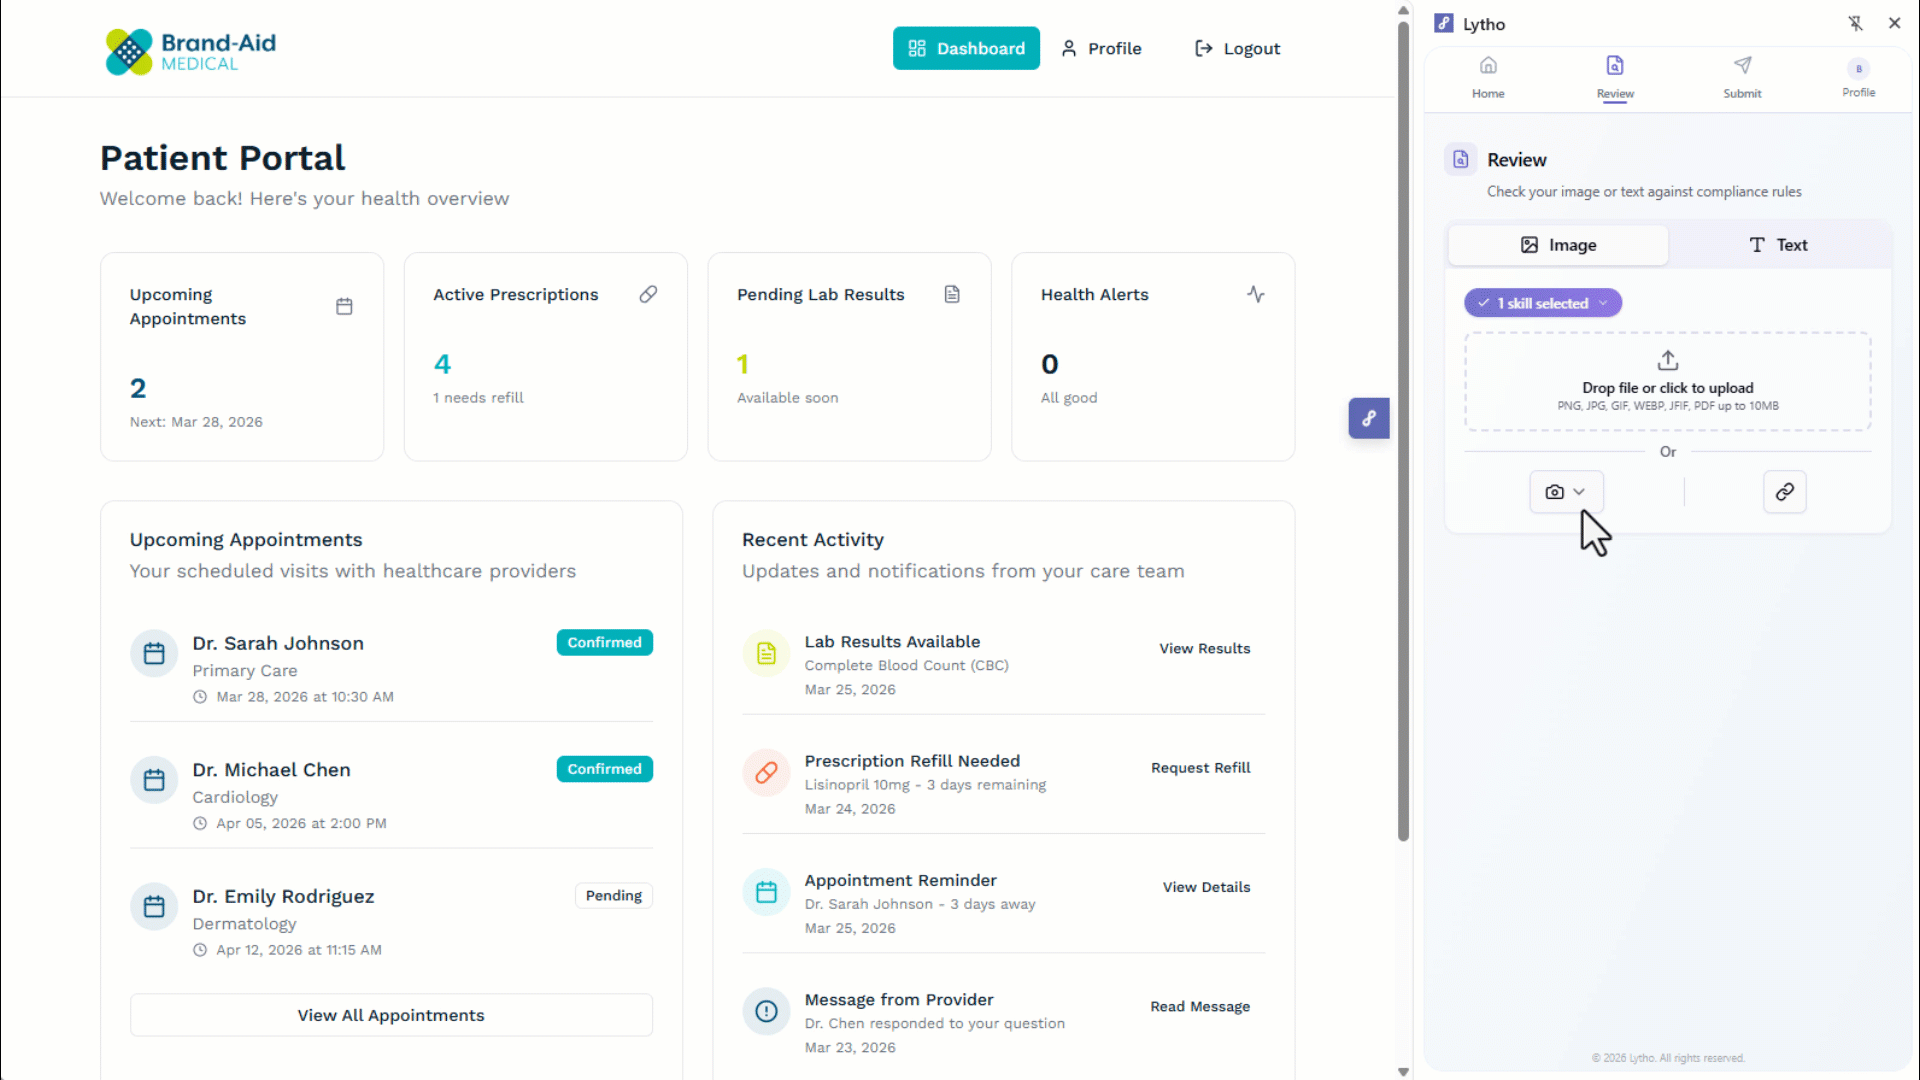1920x1080 pixels.
Task: Click the page vertical scrollbar
Action: pos(1403,430)
